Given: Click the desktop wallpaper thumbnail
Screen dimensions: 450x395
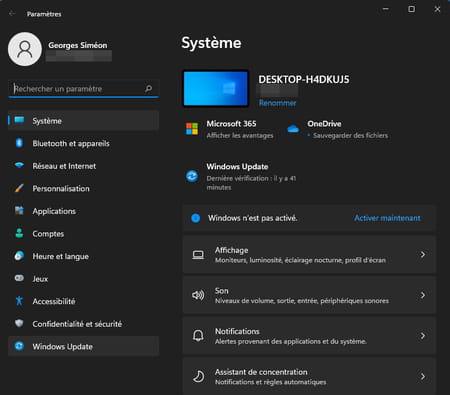Looking at the screenshot, I should (x=216, y=89).
